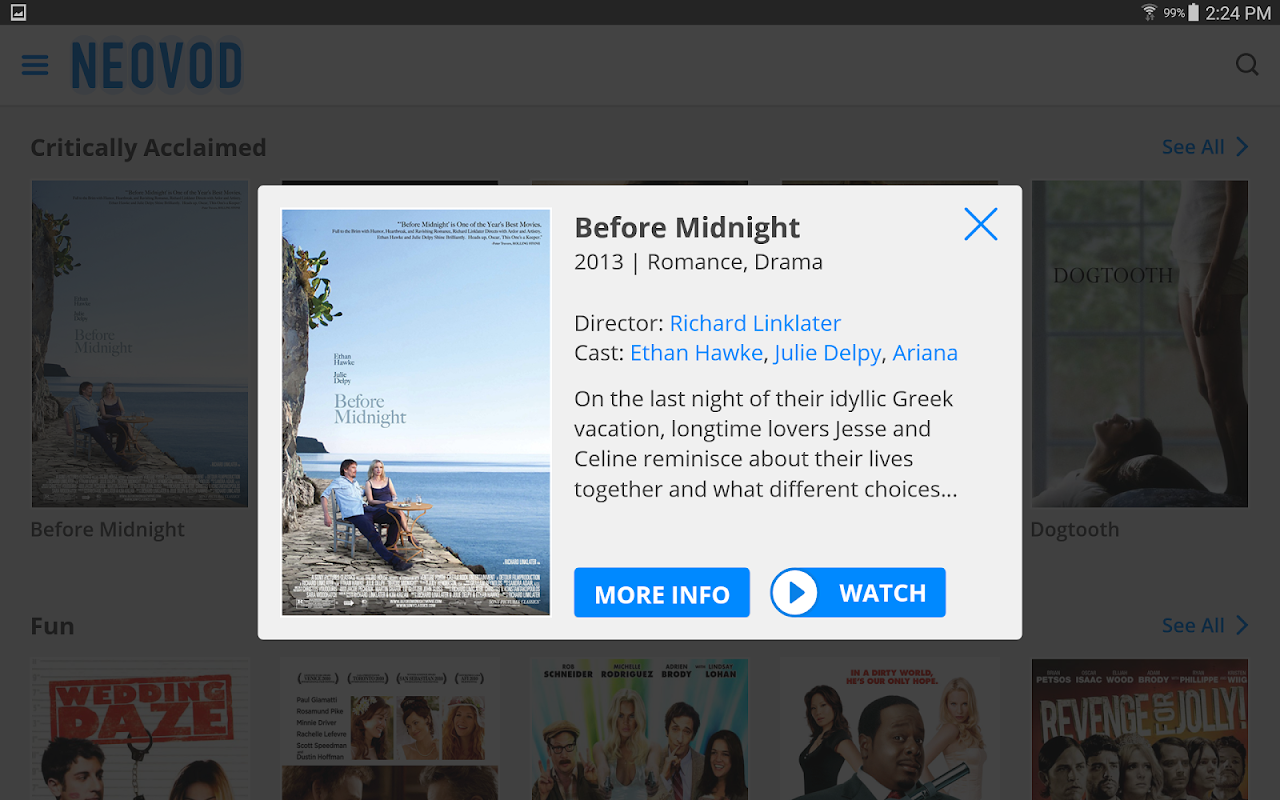
Task: Open poster listing Paul Giamatti cast
Action: (390, 729)
